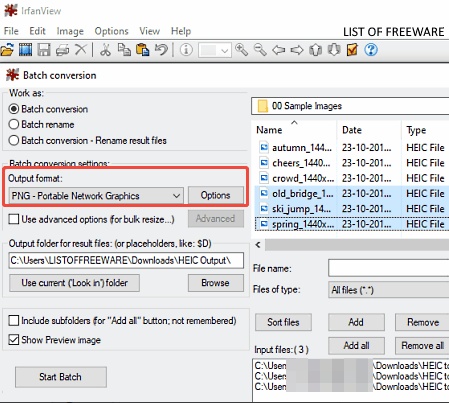The image size is (449, 403).
Task: Open the File menu
Action: [11, 31]
